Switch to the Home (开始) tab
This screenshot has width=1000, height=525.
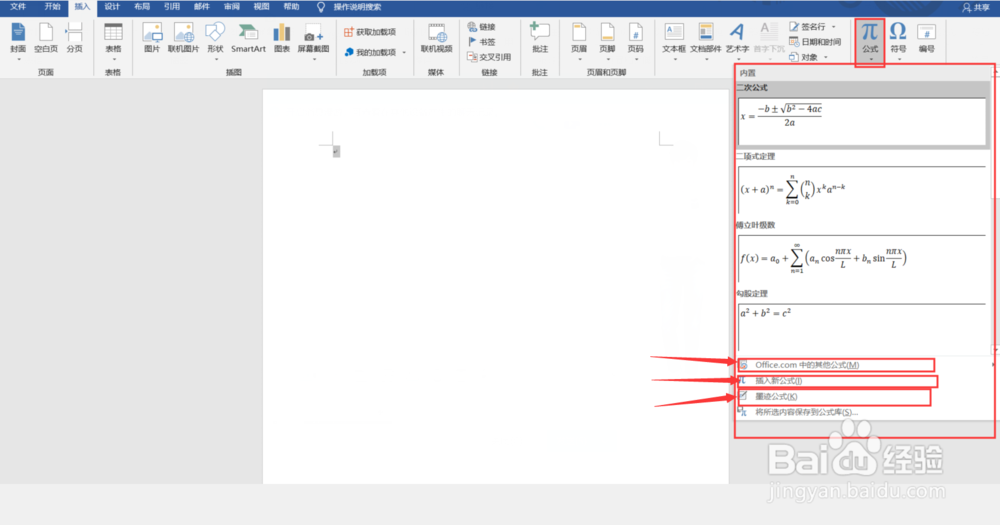coord(52,7)
